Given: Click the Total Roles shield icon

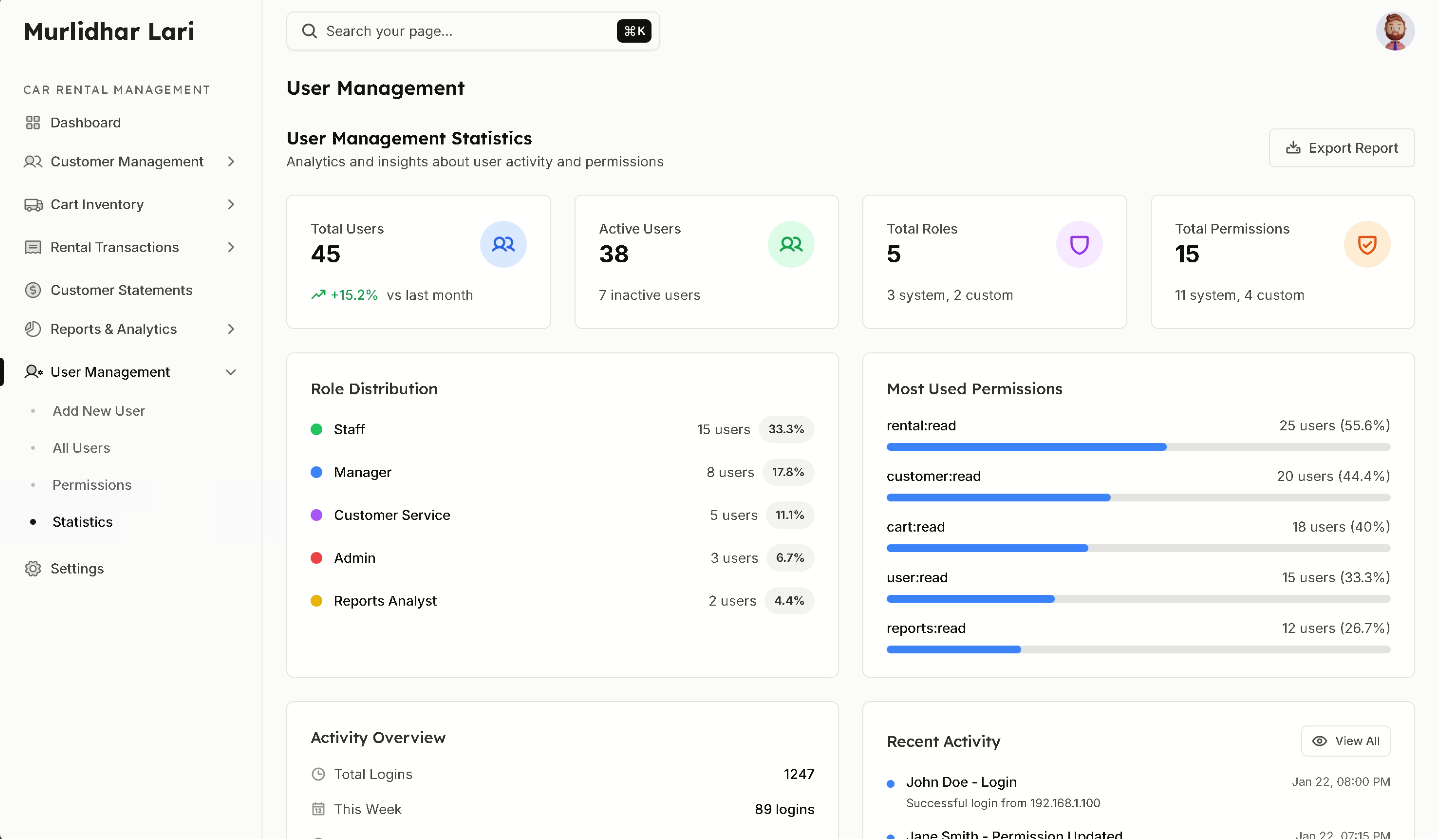Looking at the screenshot, I should coord(1079,244).
